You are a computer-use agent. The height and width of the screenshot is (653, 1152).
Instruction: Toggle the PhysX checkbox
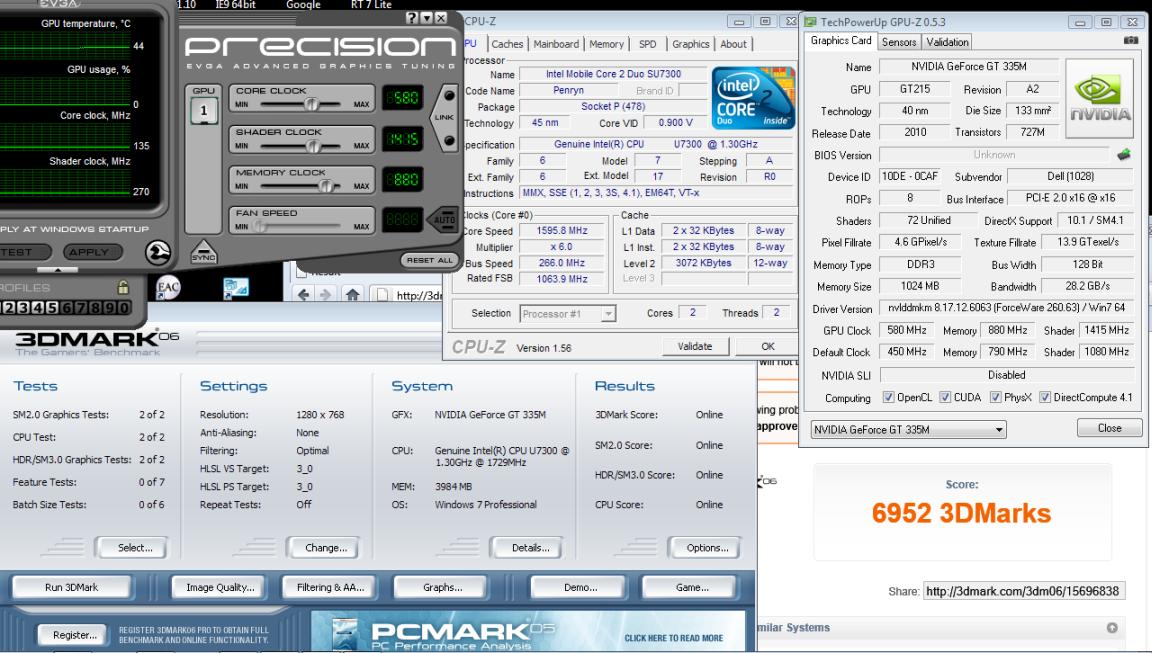(x=996, y=397)
